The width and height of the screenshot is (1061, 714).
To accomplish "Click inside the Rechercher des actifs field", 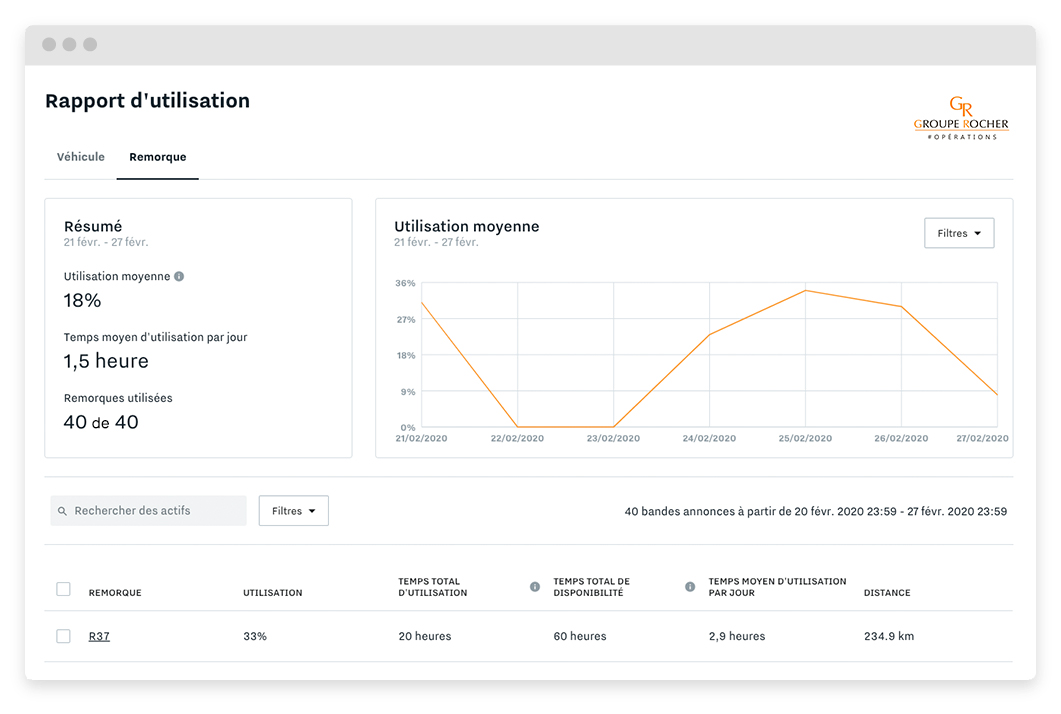I will click(x=150, y=510).
